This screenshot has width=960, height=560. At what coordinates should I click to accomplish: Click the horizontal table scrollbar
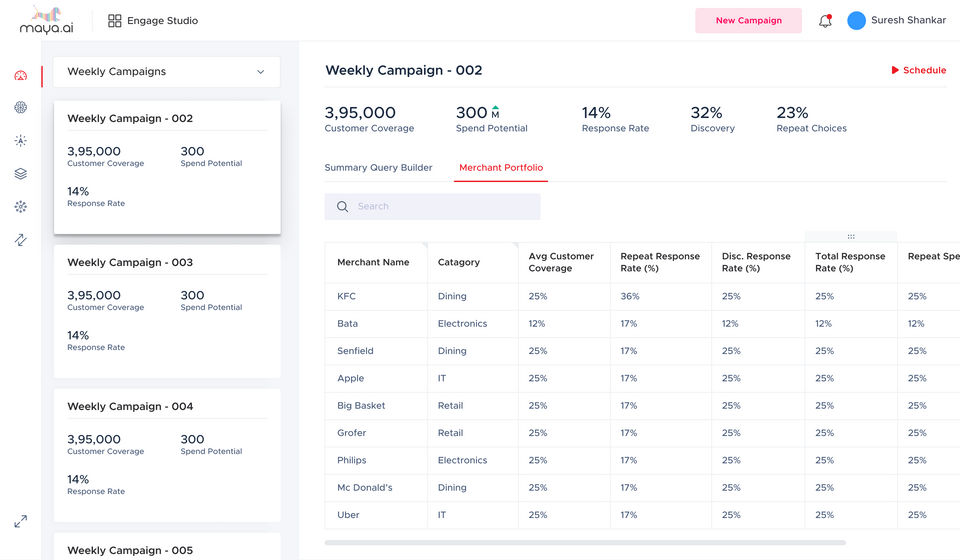(585, 543)
